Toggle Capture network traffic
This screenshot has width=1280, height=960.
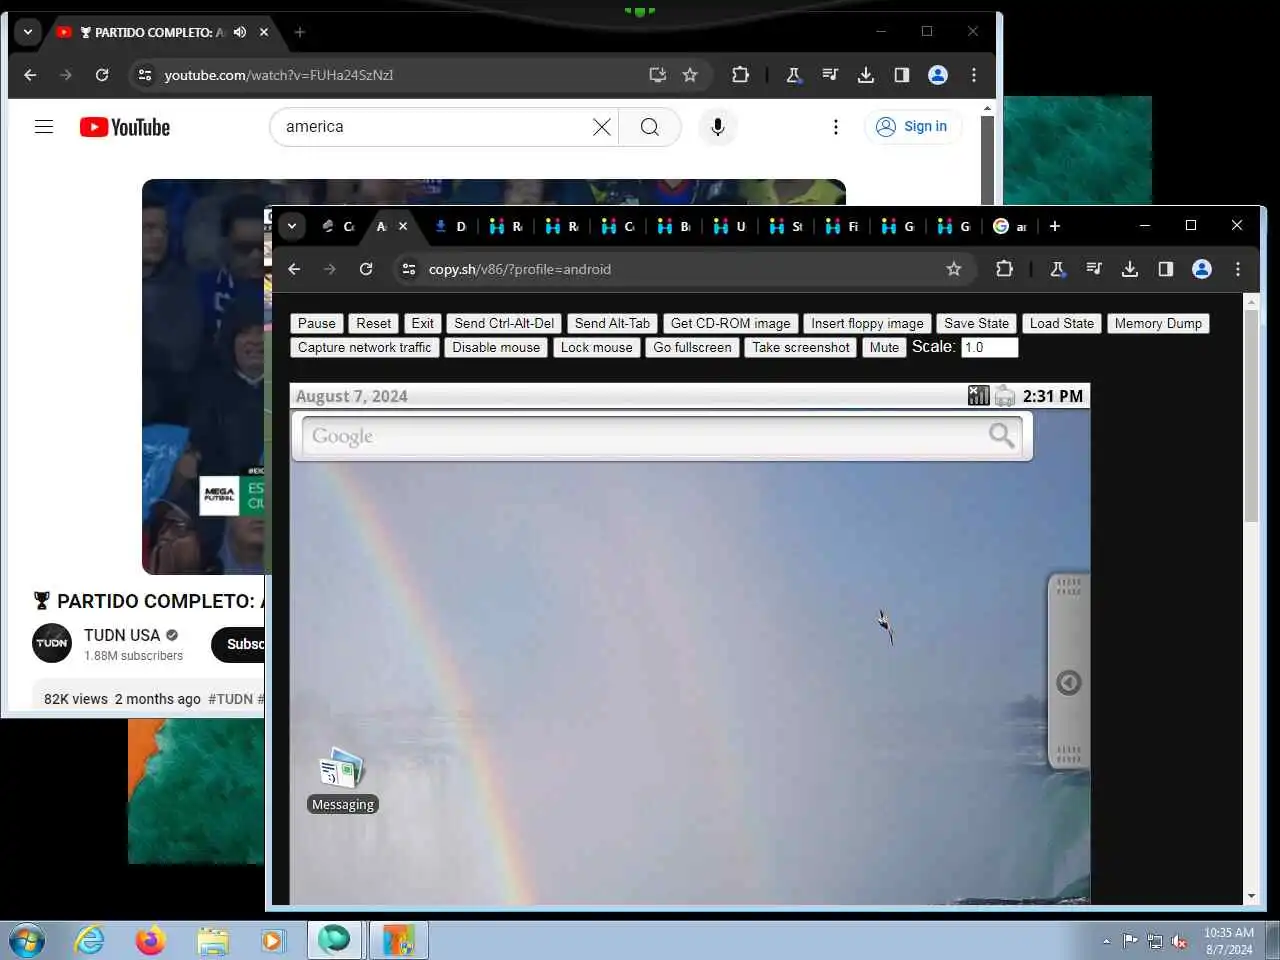(x=365, y=347)
